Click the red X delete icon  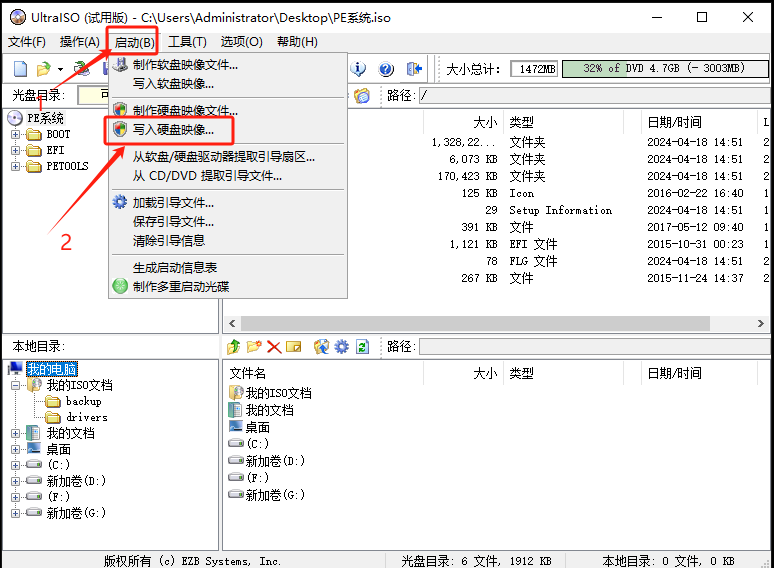coord(274,347)
